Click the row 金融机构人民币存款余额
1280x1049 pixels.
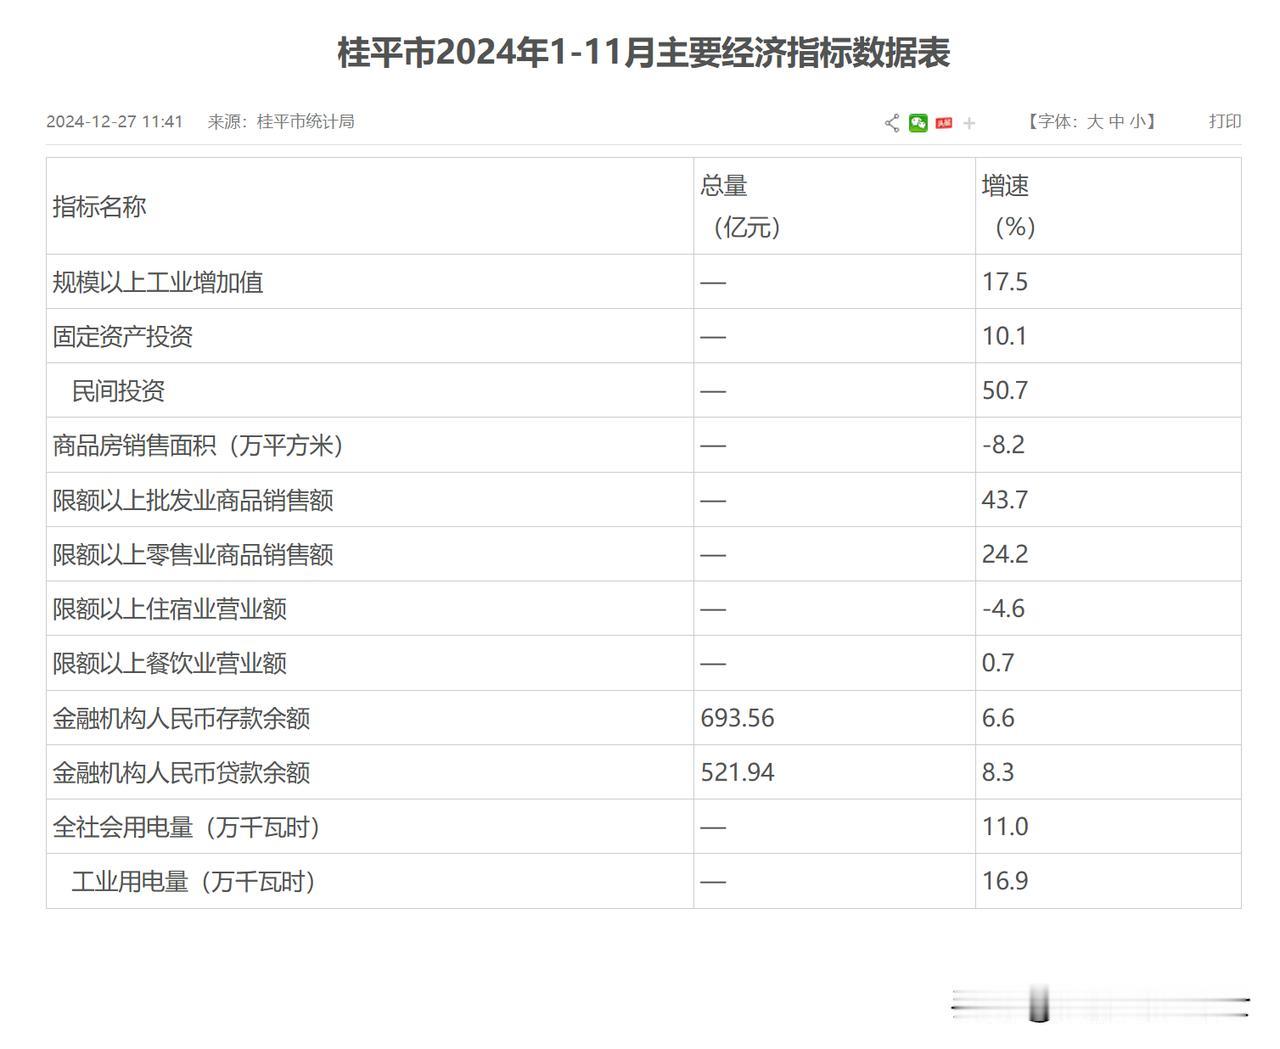pos(644,718)
